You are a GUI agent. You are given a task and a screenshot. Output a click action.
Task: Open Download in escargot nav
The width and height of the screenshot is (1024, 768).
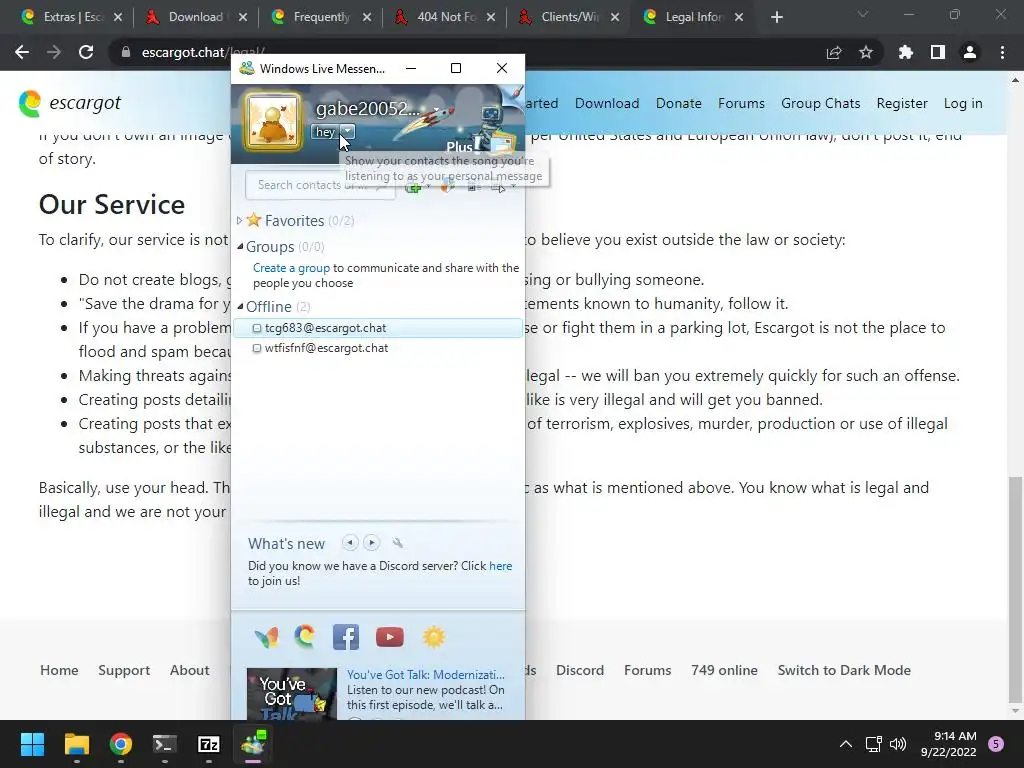[607, 103]
